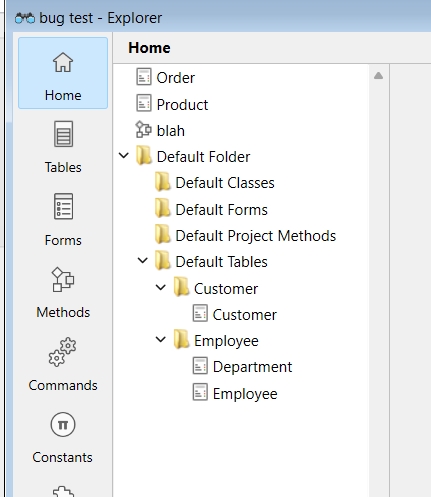Open the Commands gears page
Viewport: 431px width, 497px height.
pos(63,365)
